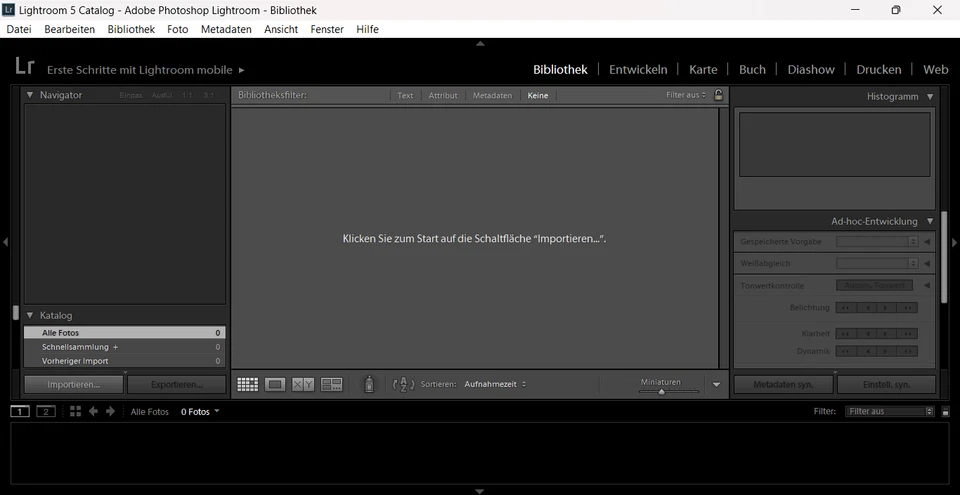Click exposure double-left decrease arrow
Viewport: 960px width, 495px height.
pyautogui.click(x=846, y=308)
